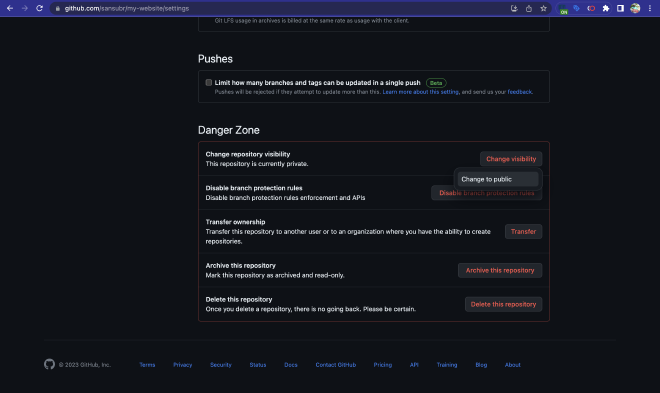
Task: Click the Beta label badge
Action: (x=436, y=83)
